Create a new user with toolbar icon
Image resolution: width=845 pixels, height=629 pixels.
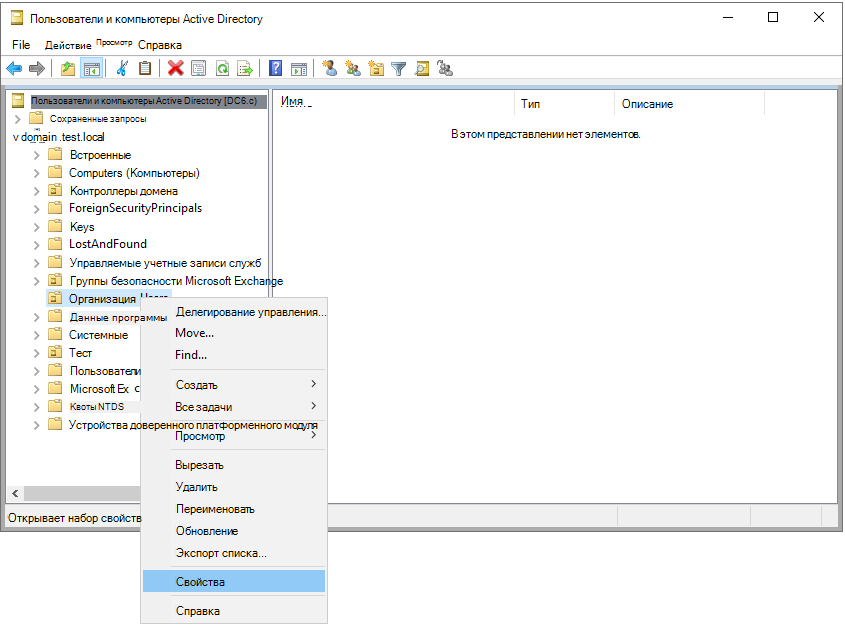click(329, 68)
